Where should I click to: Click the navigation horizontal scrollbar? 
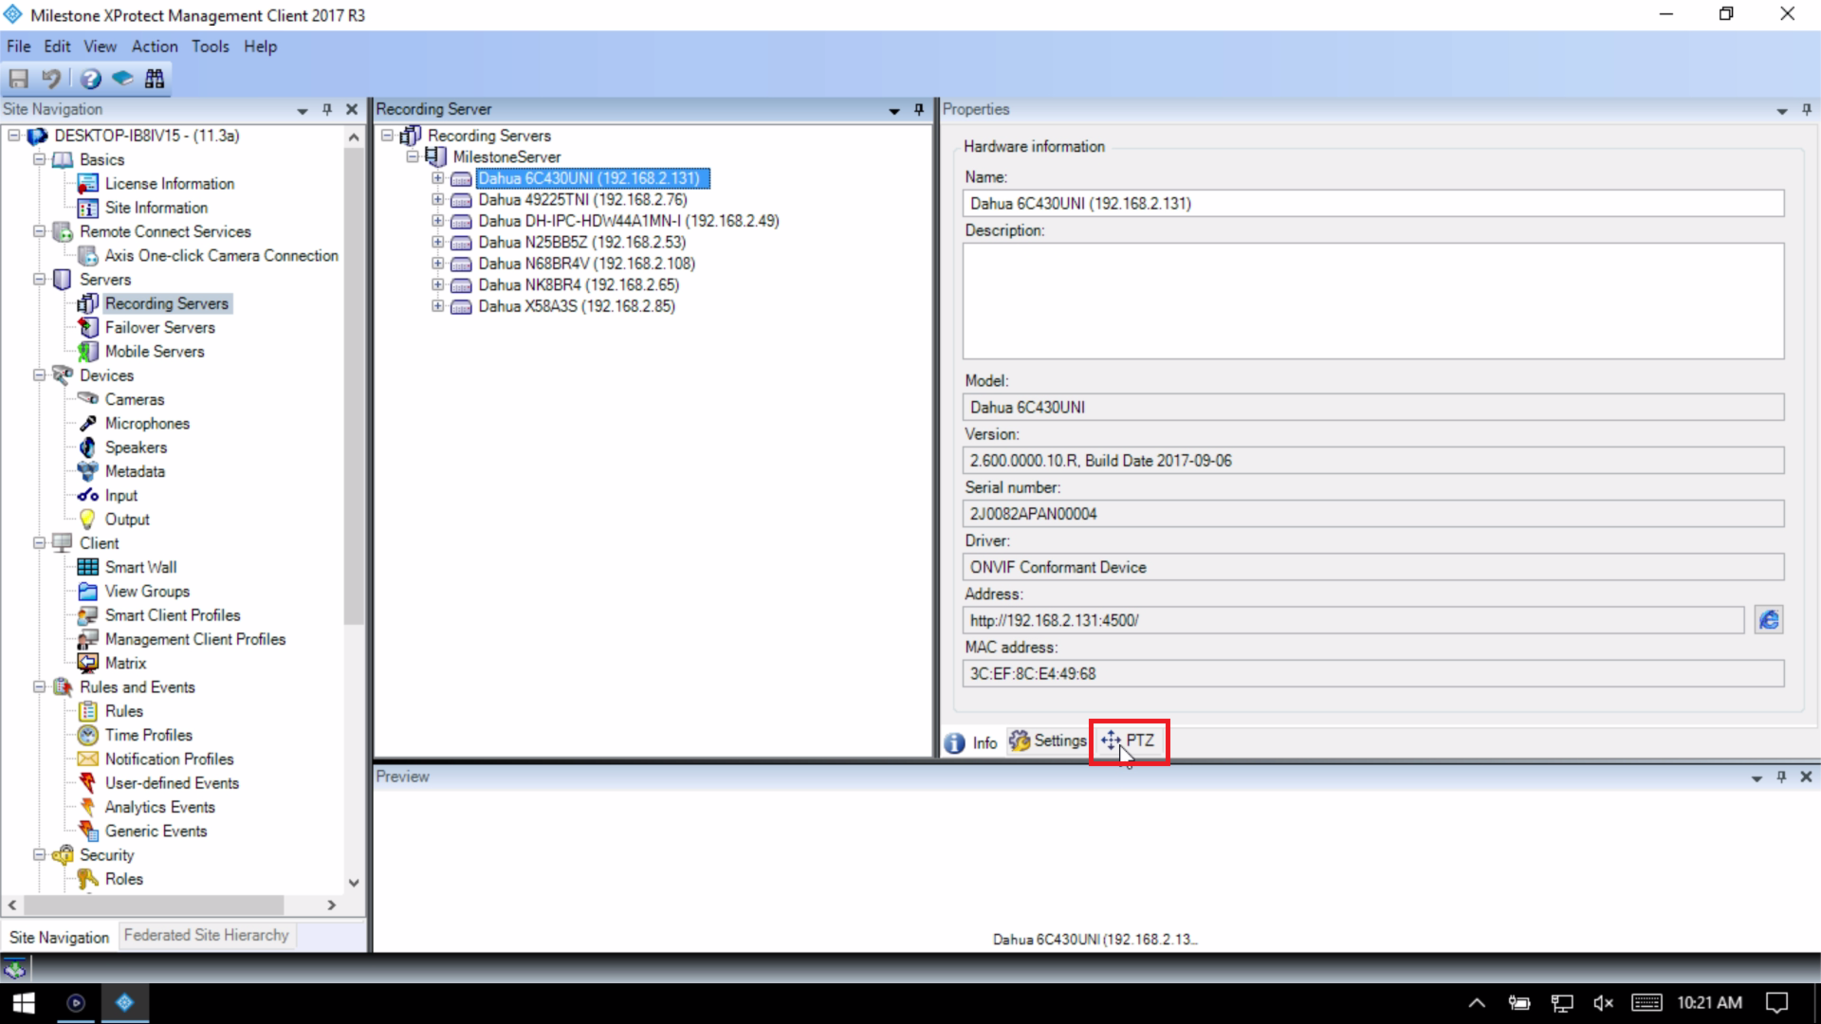[155, 905]
